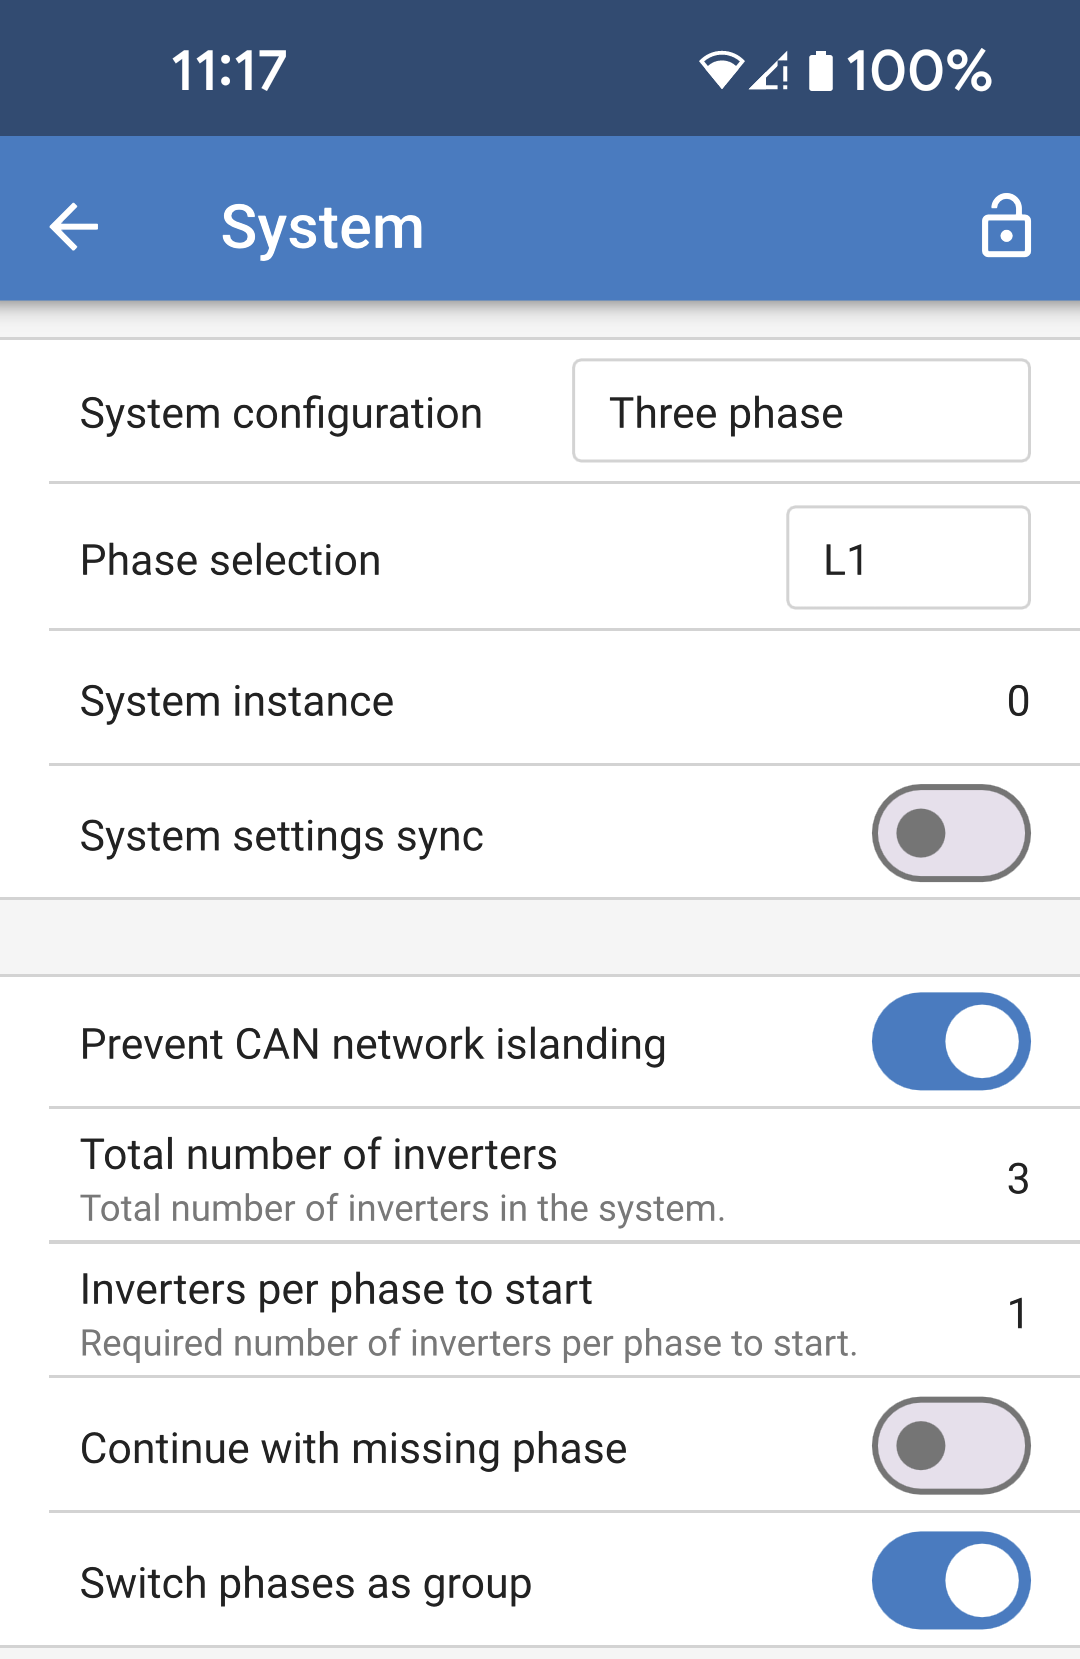
Task: Tap the cellular signal icon
Action: tap(769, 70)
